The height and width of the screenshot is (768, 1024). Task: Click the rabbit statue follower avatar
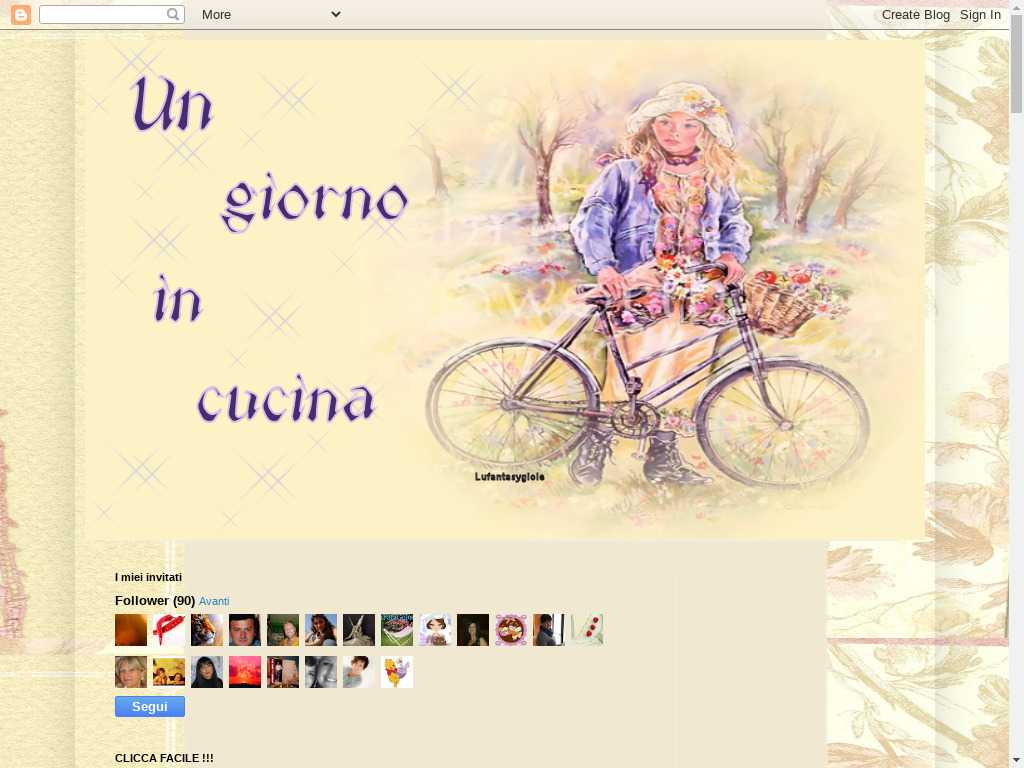coord(359,630)
